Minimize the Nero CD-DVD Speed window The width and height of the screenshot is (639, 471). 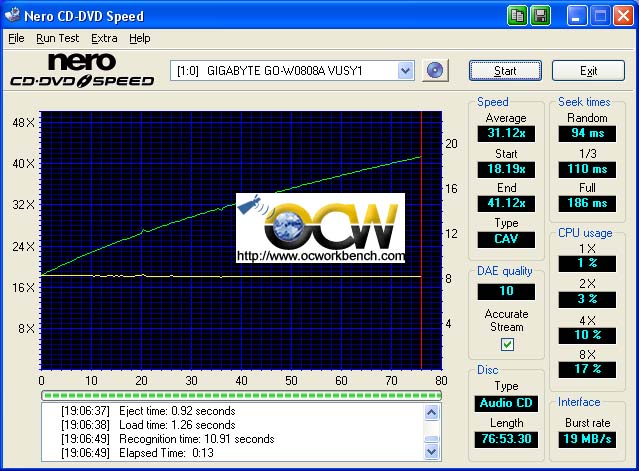click(x=576, y=16)
